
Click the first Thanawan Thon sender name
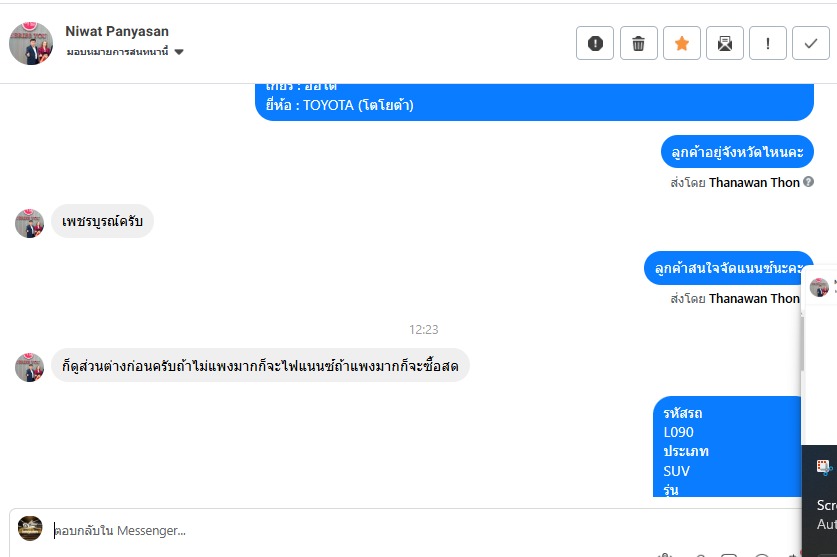(x=754, y=183)
